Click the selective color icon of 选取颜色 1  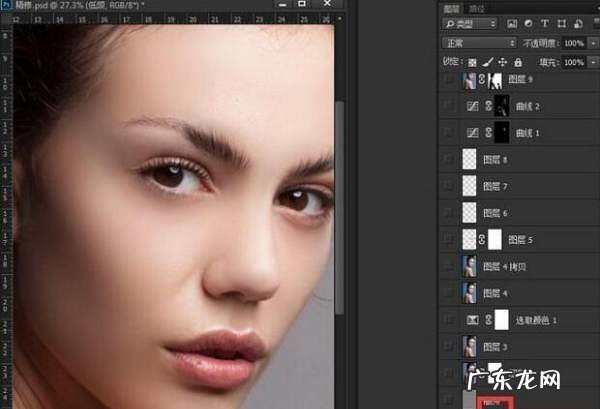coord(473,320)
